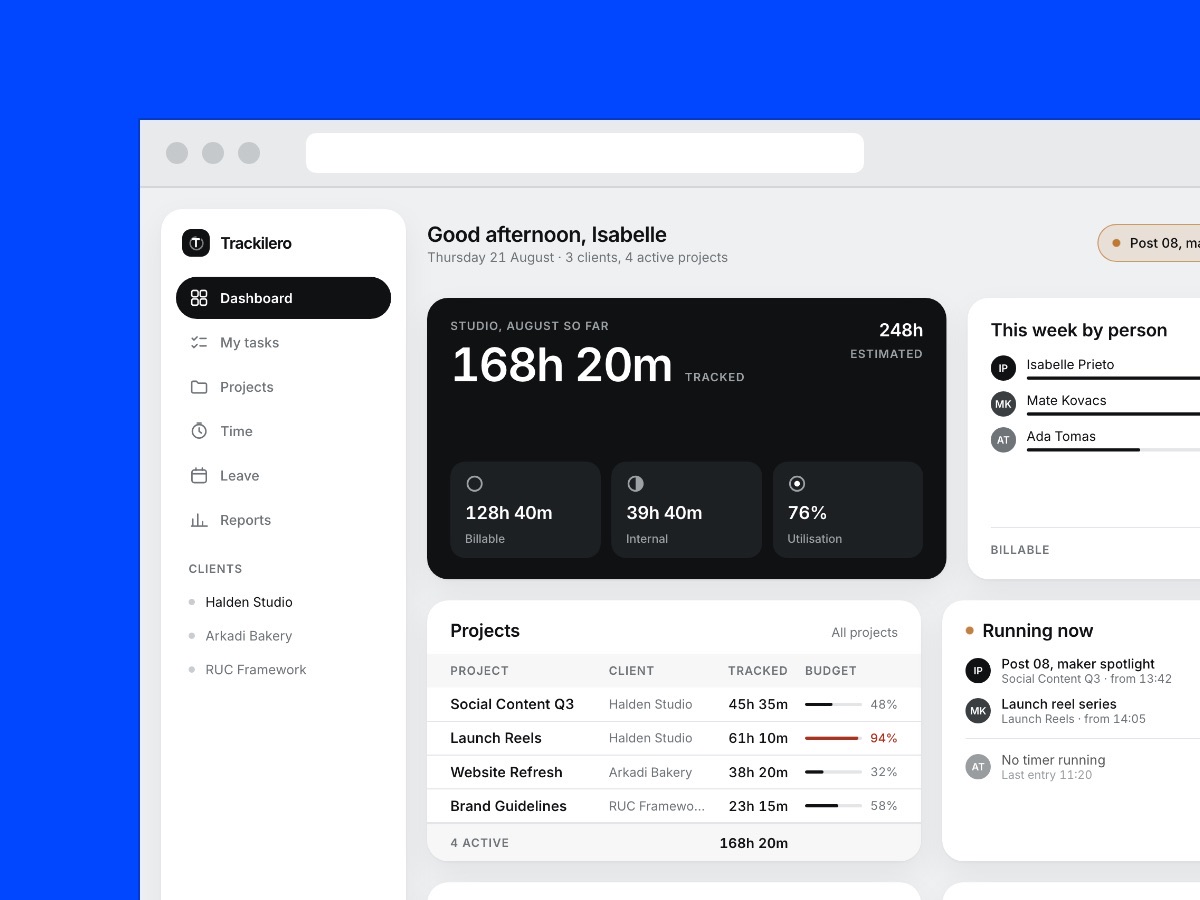The image size is (1200, 900).
Task: Go to My tasks
Action: point(283,342)
